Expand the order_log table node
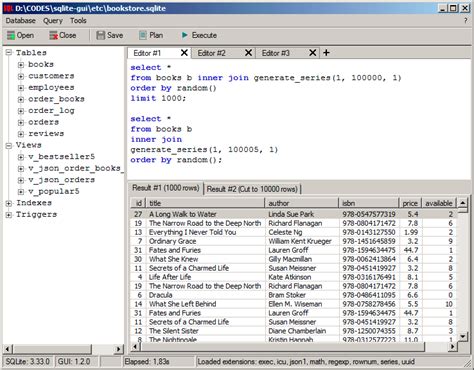The image size is (474, 370). [x=21, y=111]
